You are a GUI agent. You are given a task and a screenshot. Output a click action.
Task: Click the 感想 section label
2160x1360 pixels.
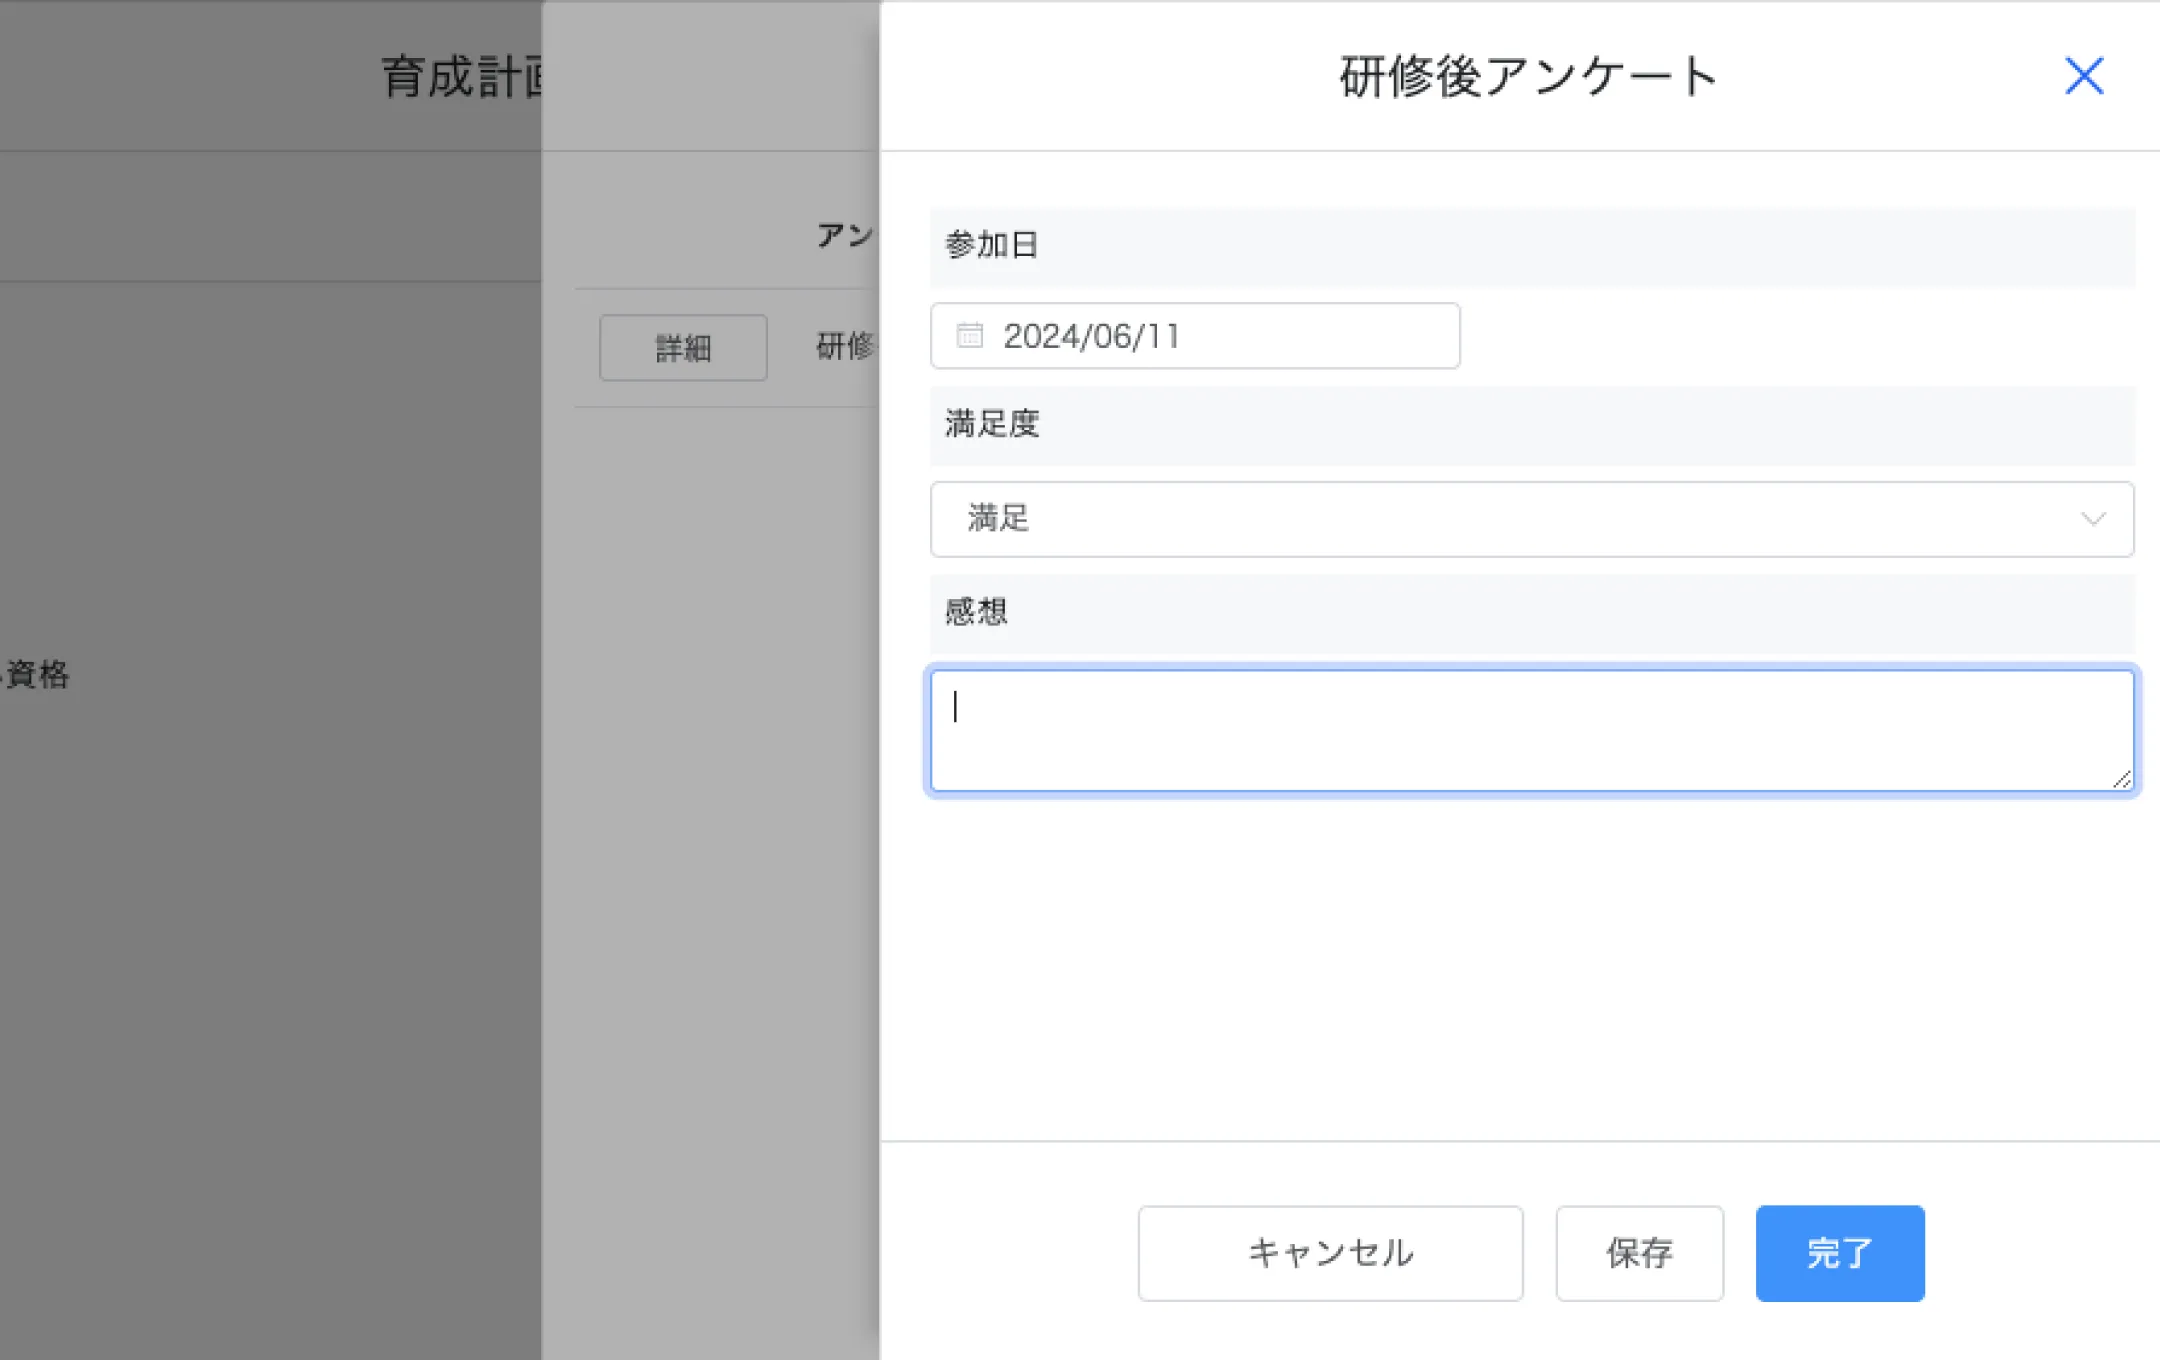976,612
